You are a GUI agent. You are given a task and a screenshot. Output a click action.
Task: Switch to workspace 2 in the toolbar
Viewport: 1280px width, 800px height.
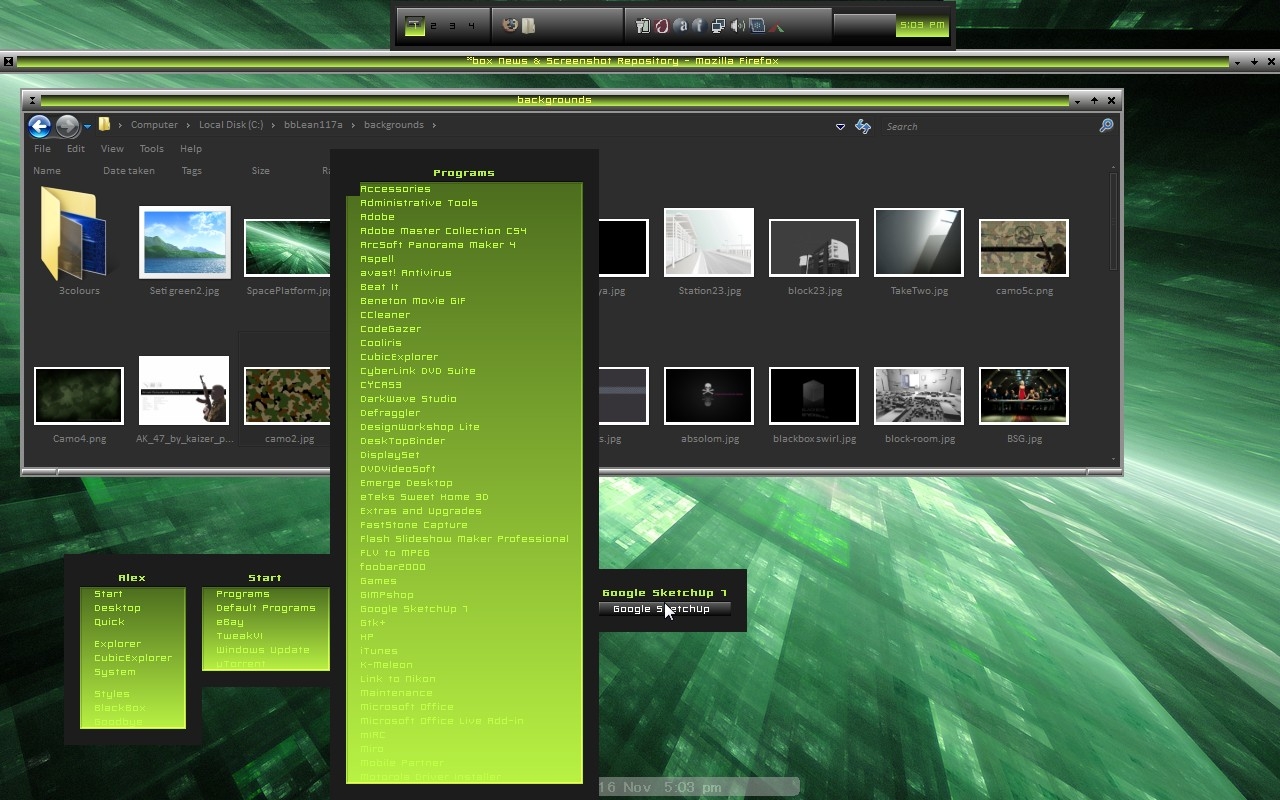433,26
